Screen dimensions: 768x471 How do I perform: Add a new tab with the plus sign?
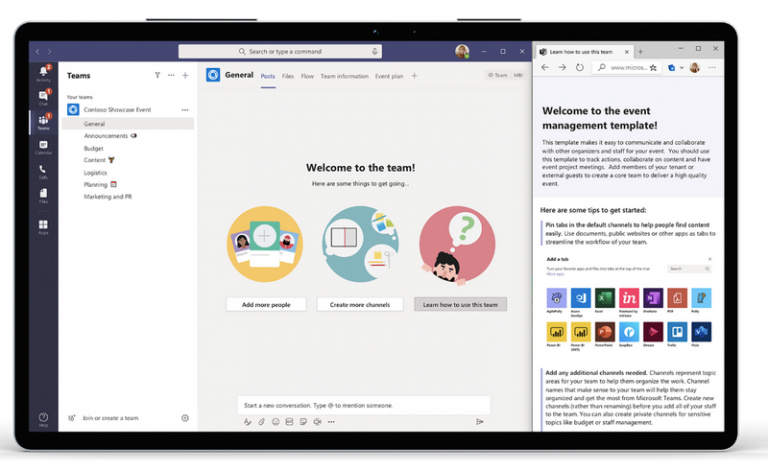click(414, 75)
